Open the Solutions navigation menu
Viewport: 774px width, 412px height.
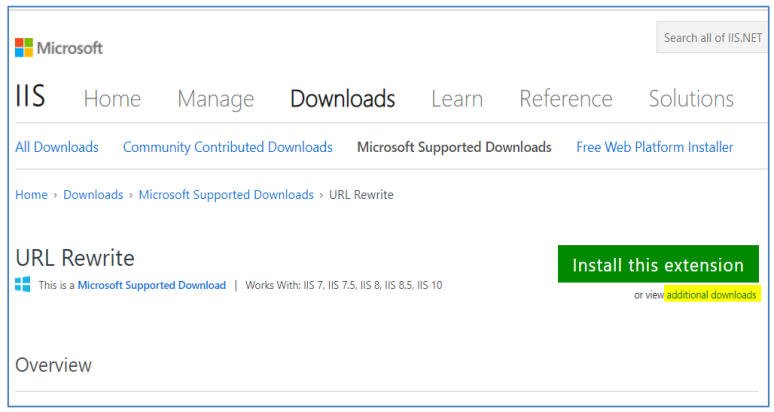(691, 99)
